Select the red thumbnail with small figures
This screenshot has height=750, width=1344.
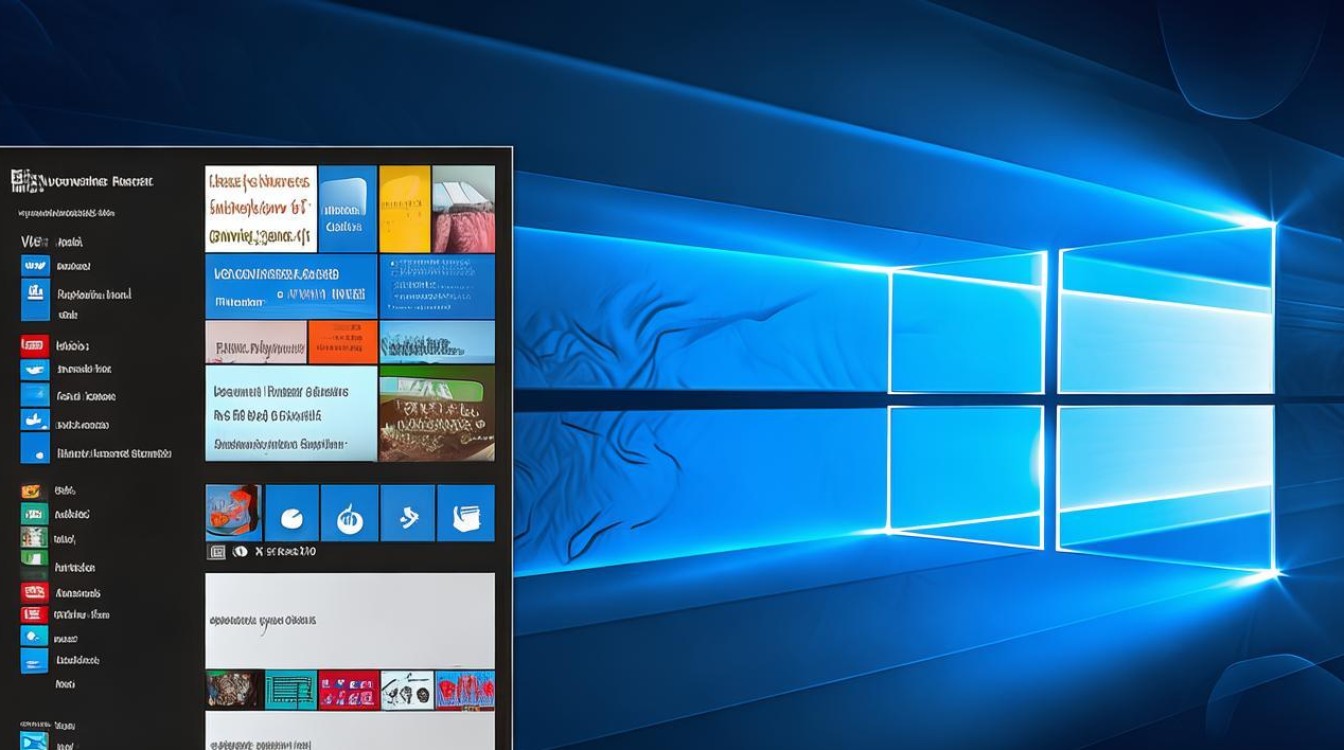(349, 690)
